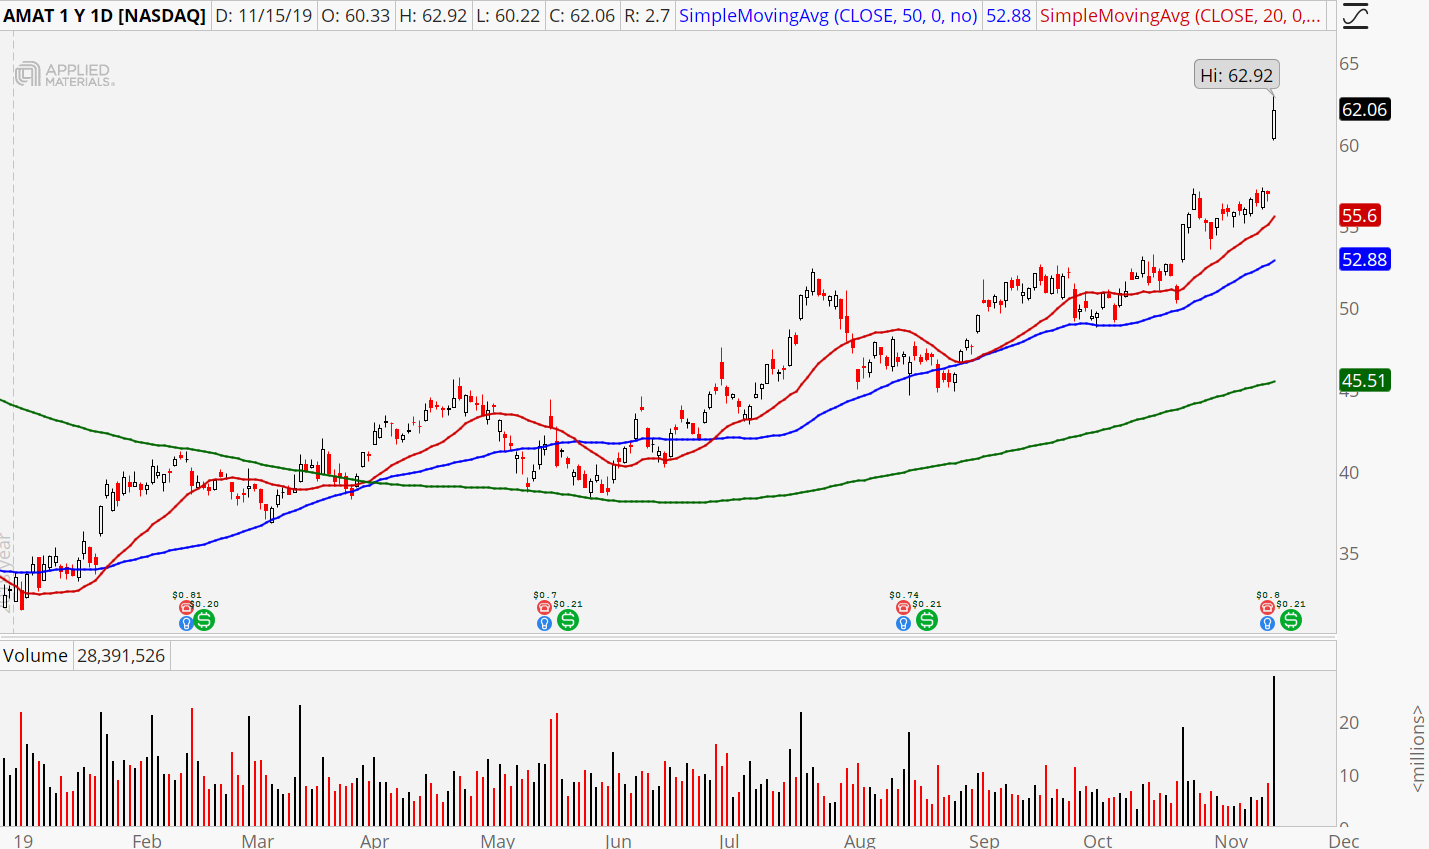The image size is (1429, 849).
Task: Click the Dec label on time axis
Action: [x=1343, y=840]
